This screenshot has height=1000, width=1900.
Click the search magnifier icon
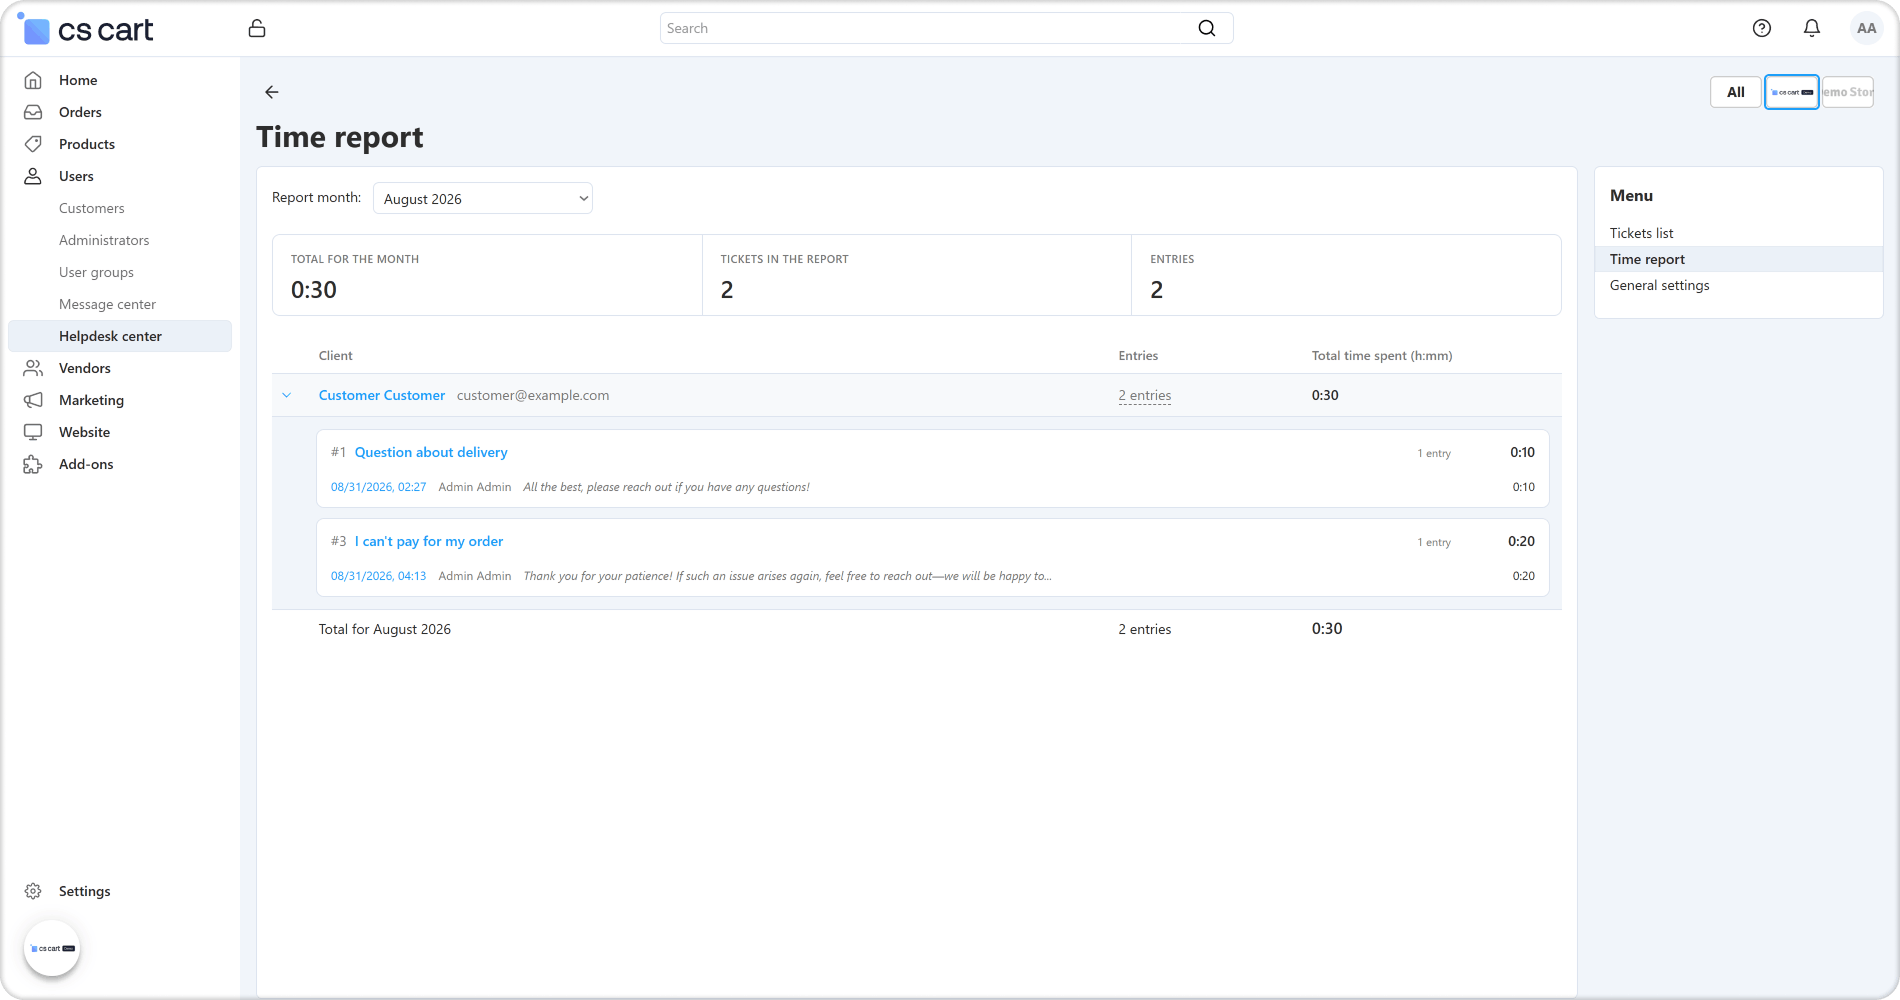click(1207, 28)
